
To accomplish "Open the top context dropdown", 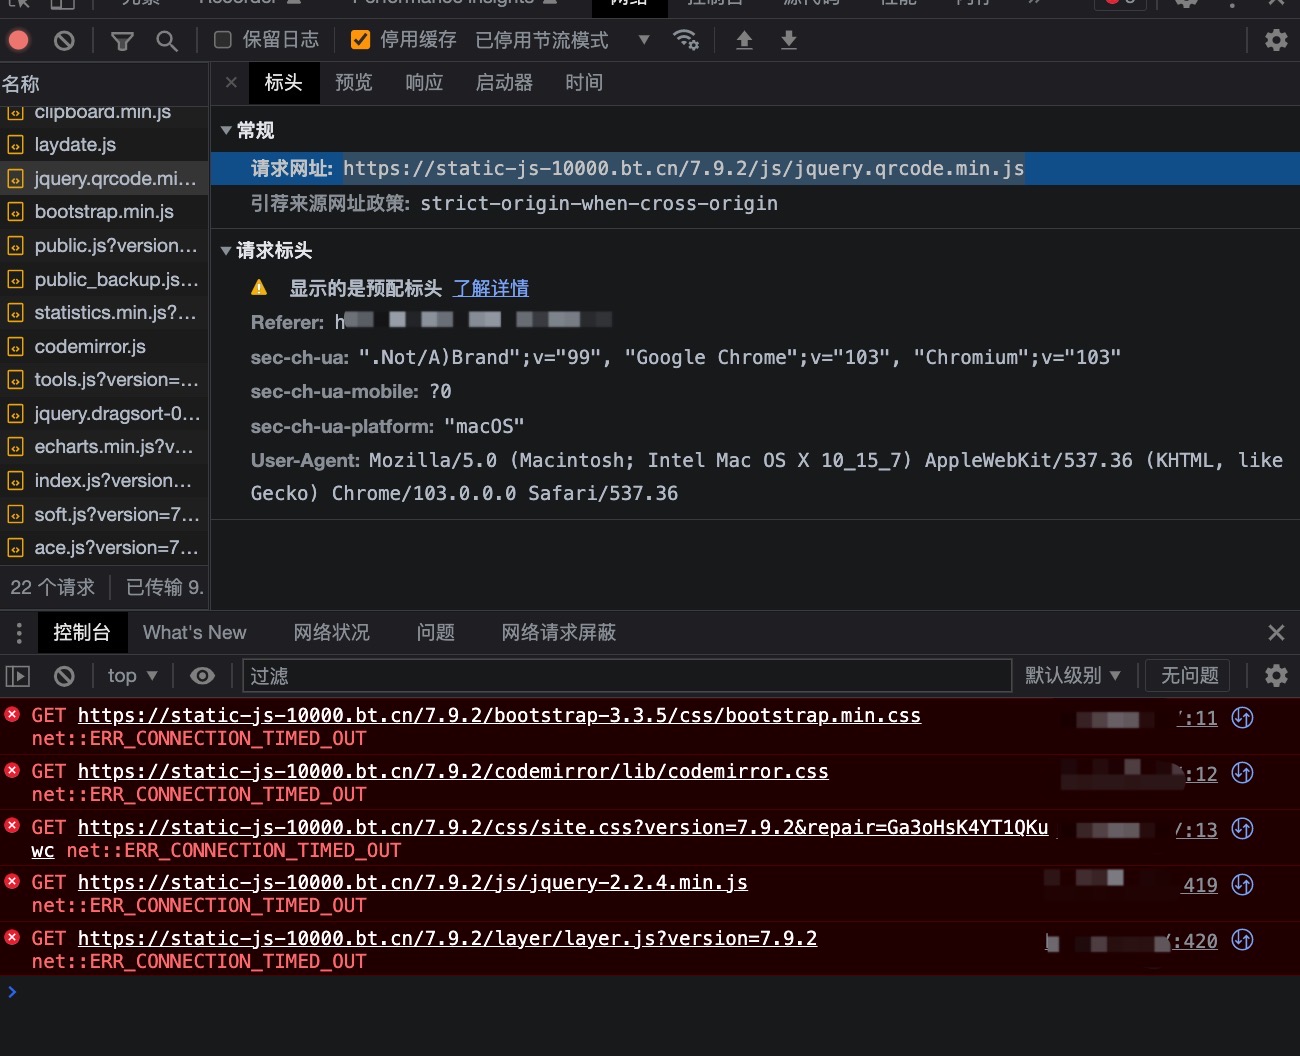I will point(132,676).
